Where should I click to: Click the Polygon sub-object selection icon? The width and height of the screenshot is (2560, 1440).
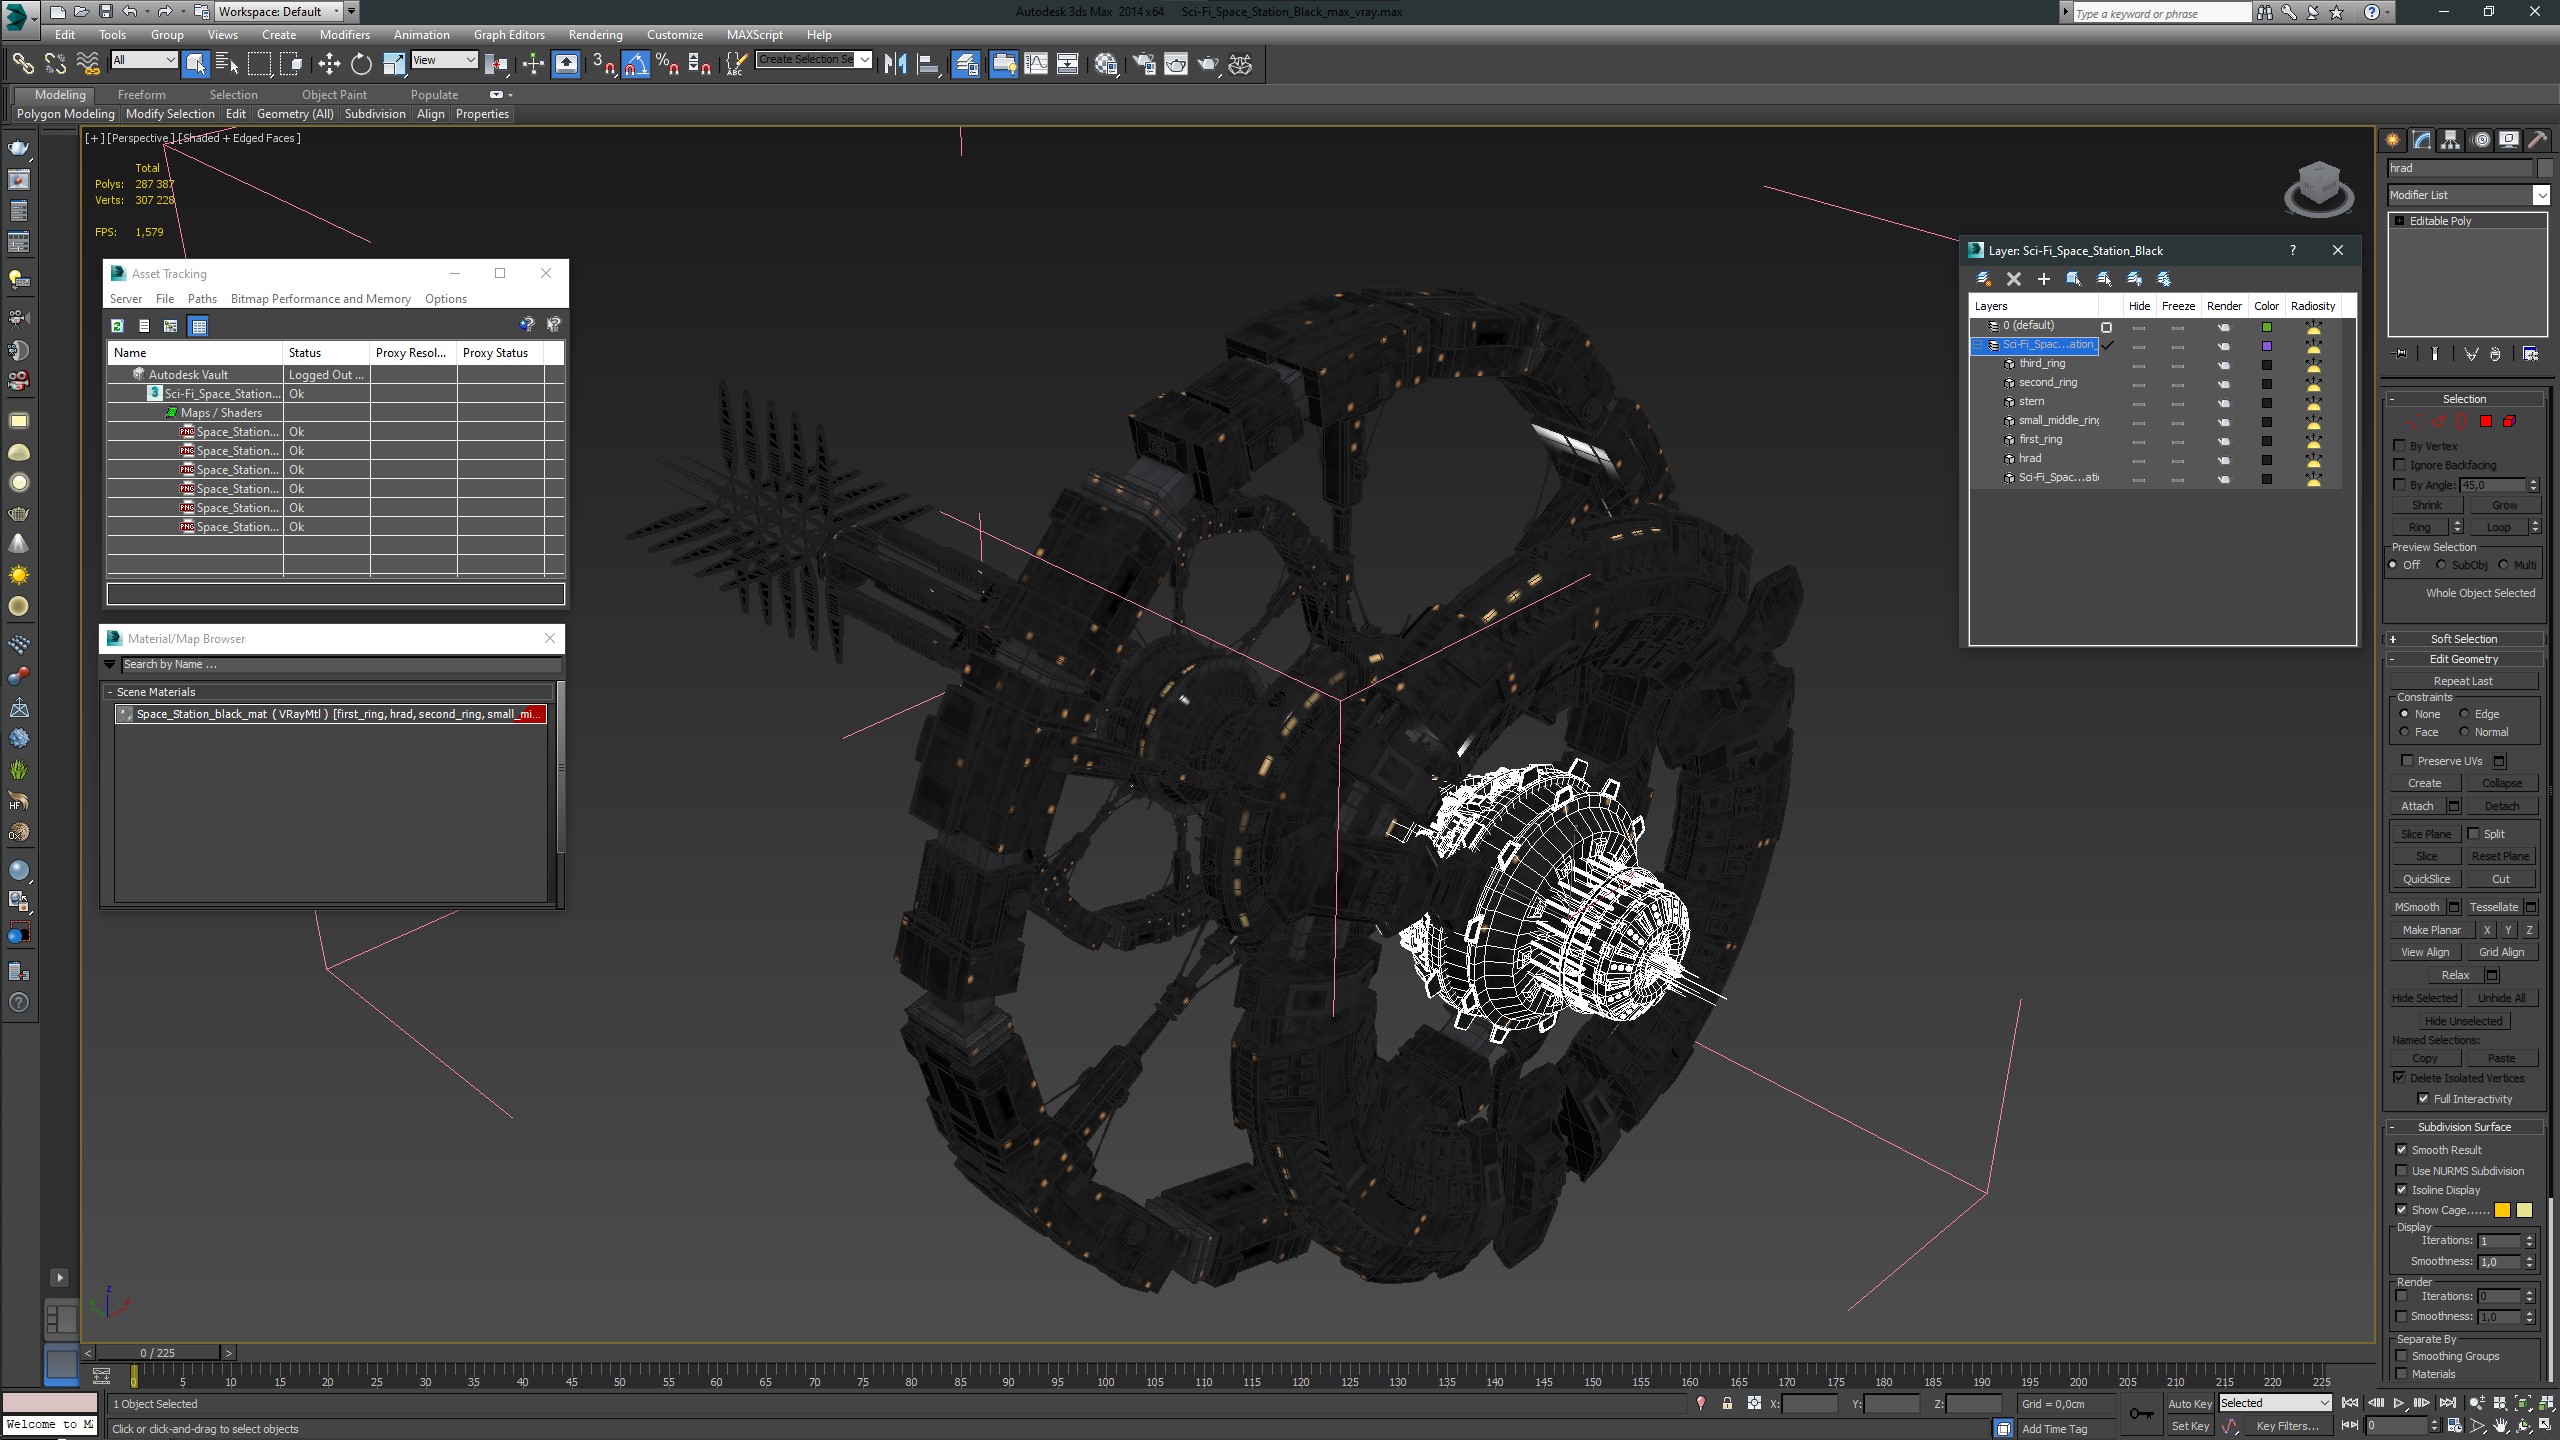click(2486, 421)
